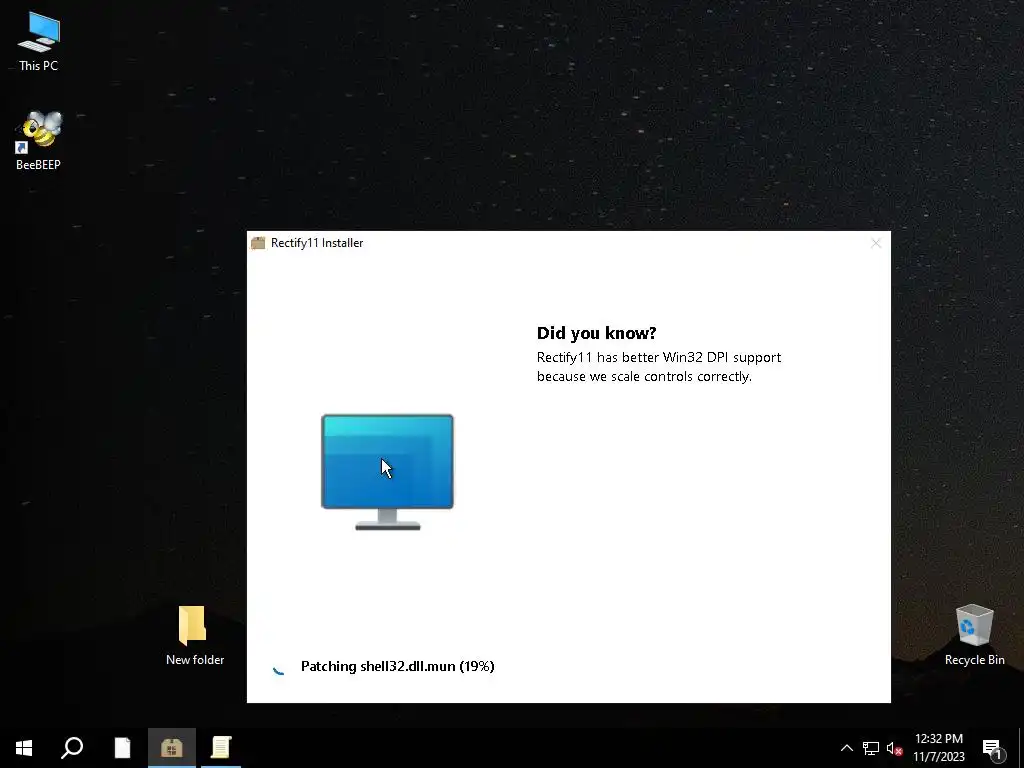This screenshot has width=1024, height=768.
Task: Show hidden system tray icons
Action: point(846,748)
